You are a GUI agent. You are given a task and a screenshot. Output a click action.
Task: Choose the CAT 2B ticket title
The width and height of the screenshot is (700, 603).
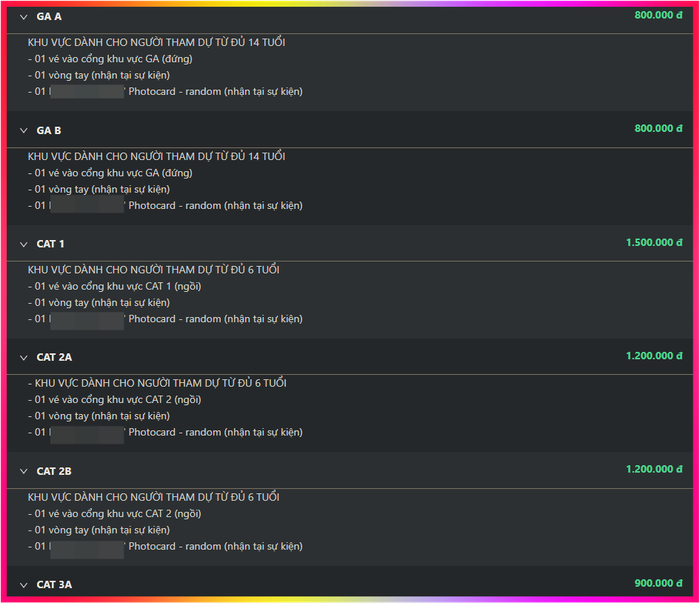click(x=54, y=471)
